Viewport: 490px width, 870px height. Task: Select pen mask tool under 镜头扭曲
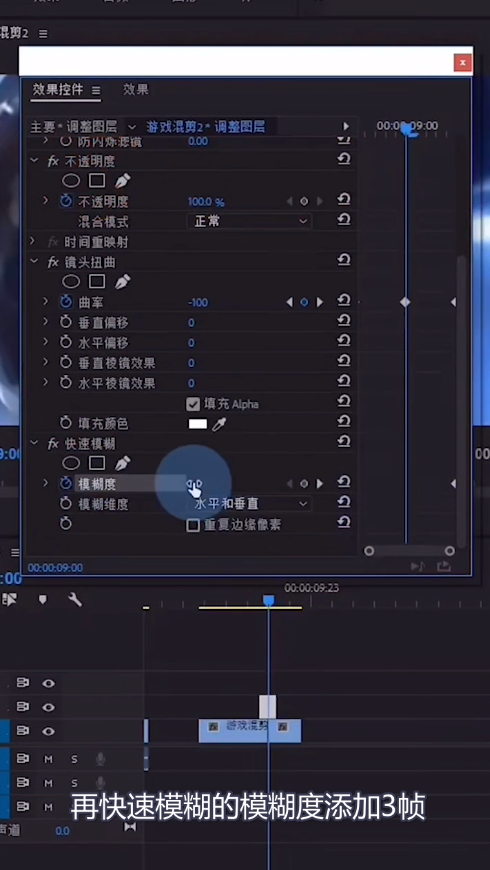122,281
